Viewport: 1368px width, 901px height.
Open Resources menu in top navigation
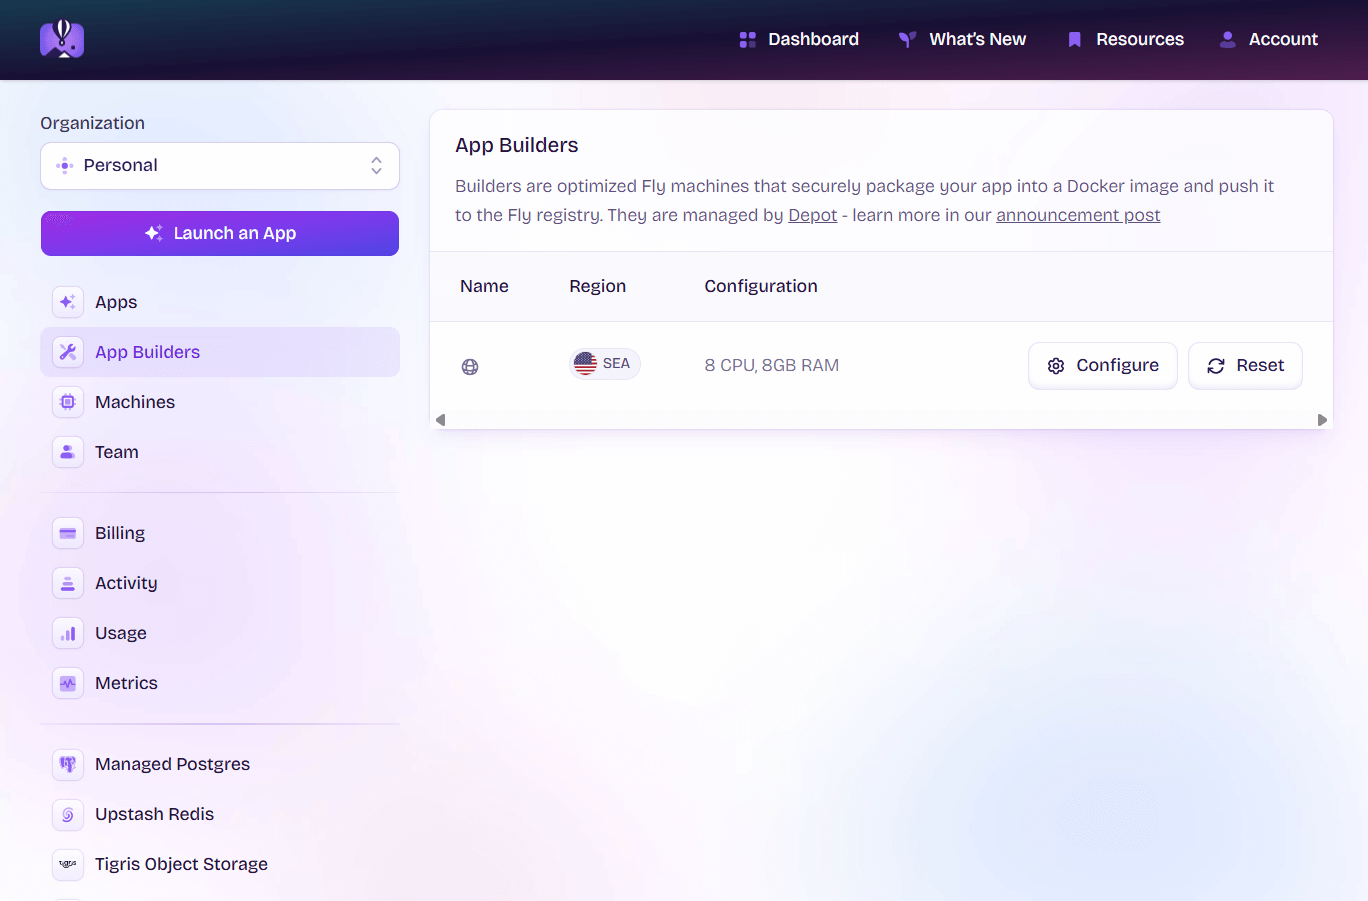pyautogui.click(x=1125, y=40)
